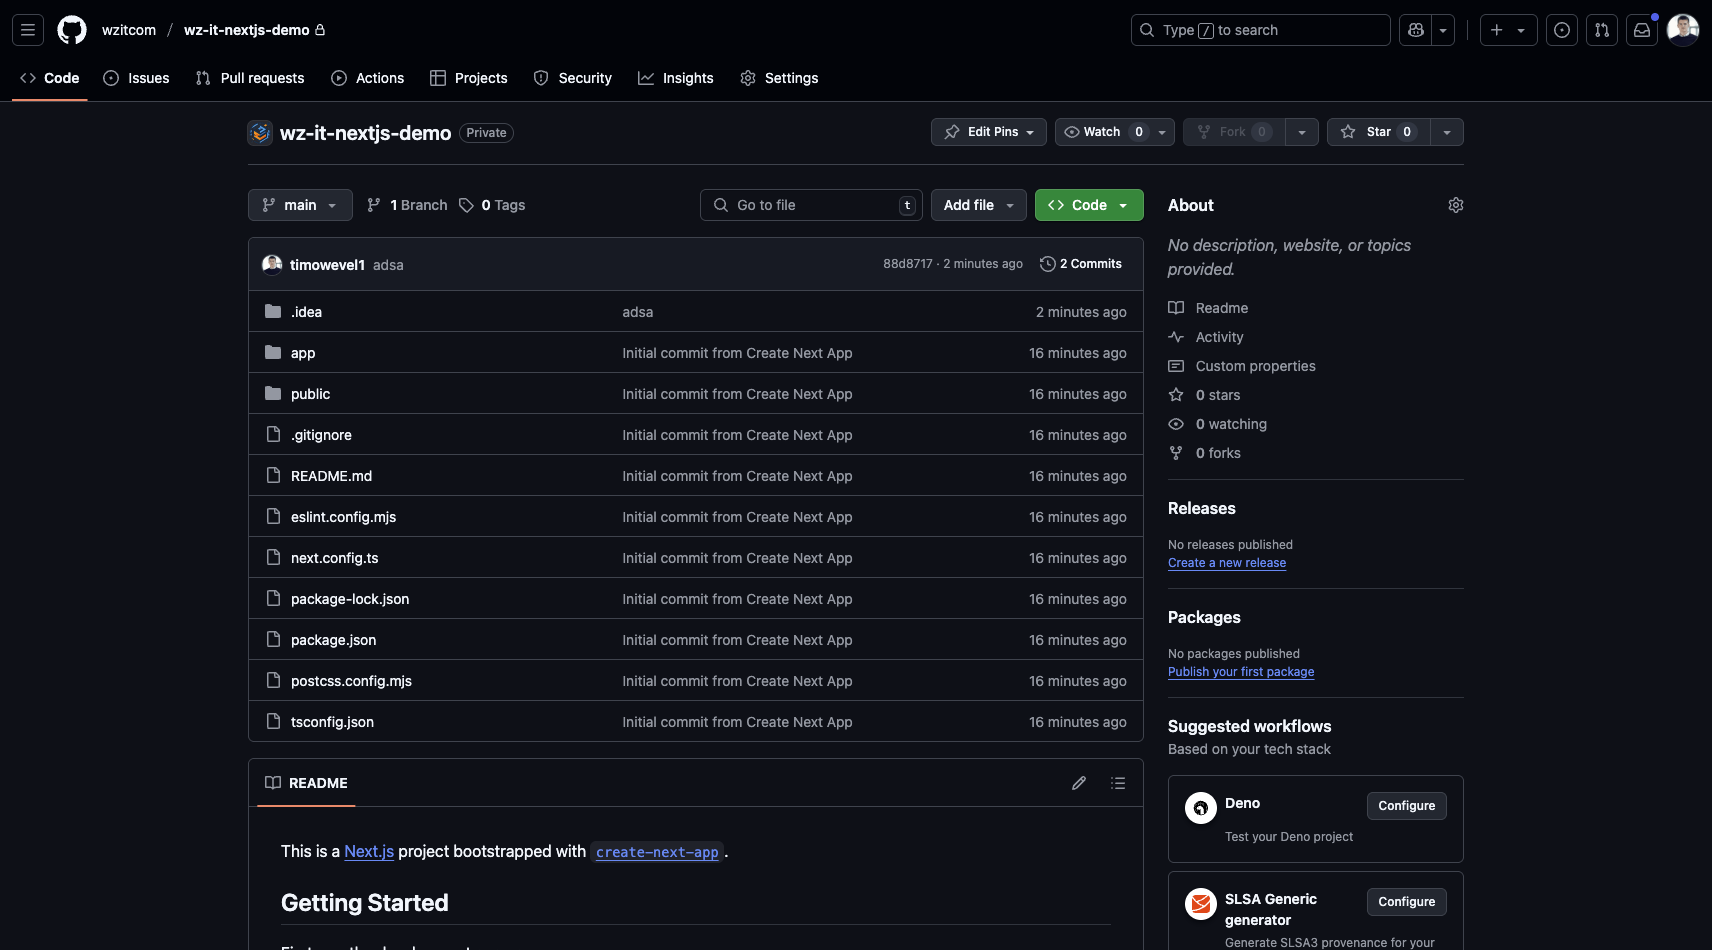The width and height of the screenshot is (1712, 950).
Task: Open the package.json file
Action: pyautogui.click(x=334, y=640)
